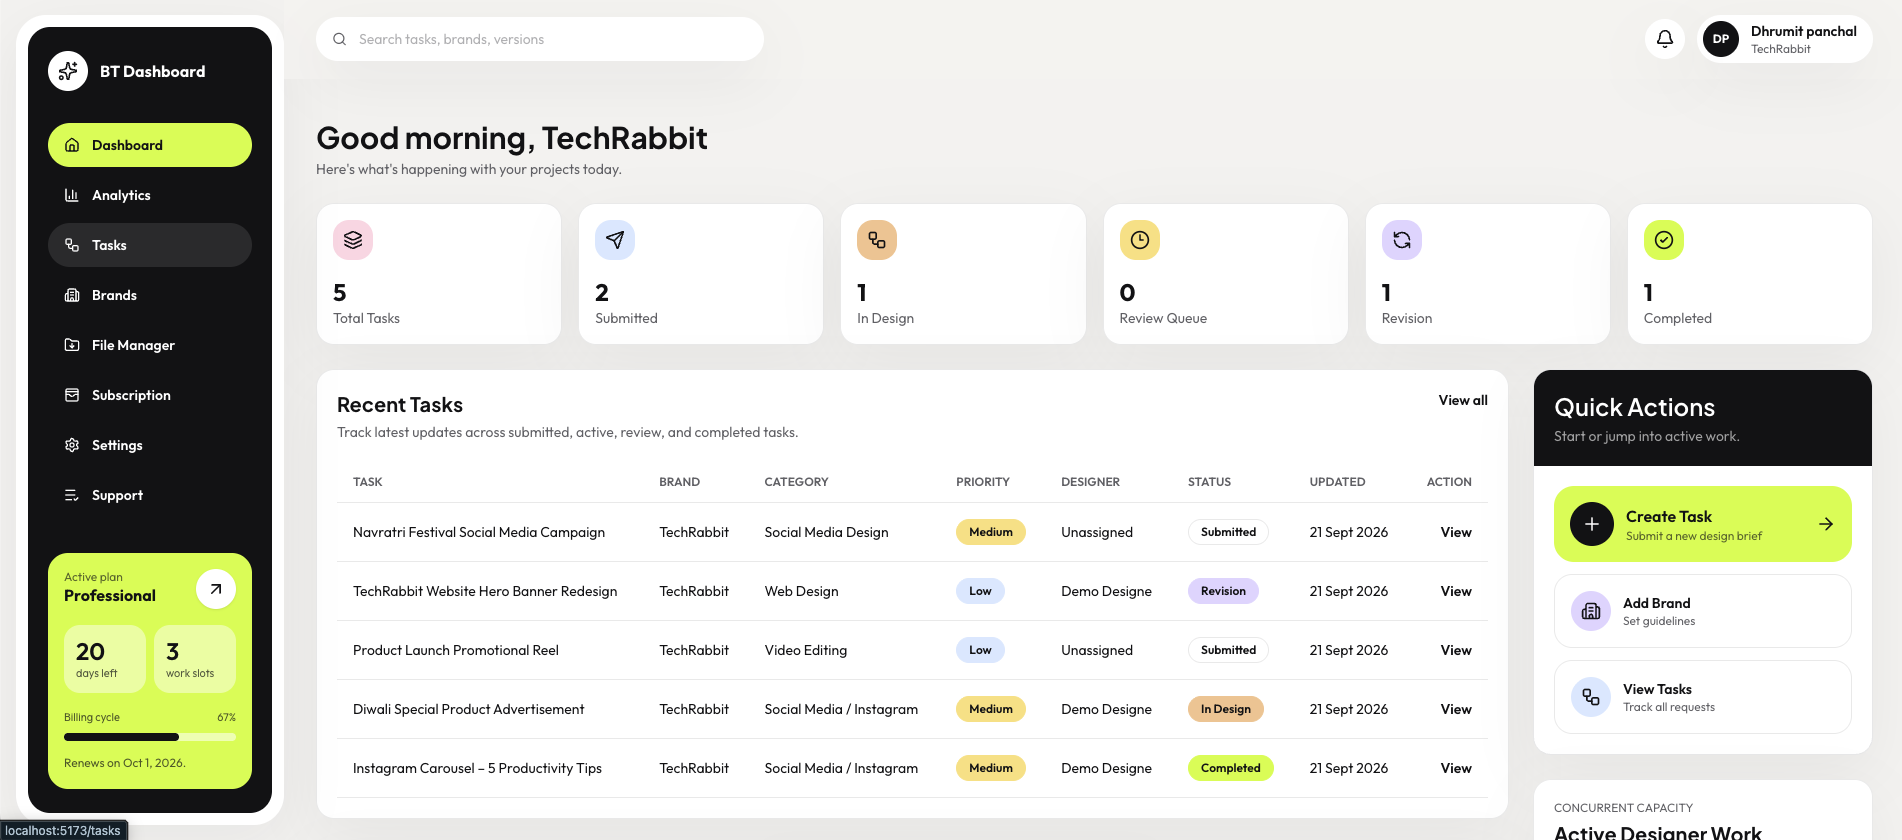1902x840 pixels.
Task: Open Brands in the sidebar
Action: tap(150, 295)
